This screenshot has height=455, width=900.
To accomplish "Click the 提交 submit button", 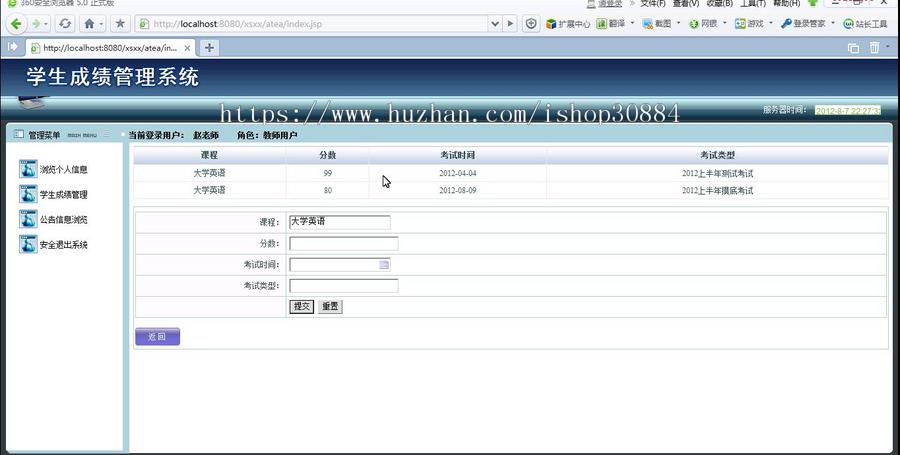I will [x=302, y=306].
